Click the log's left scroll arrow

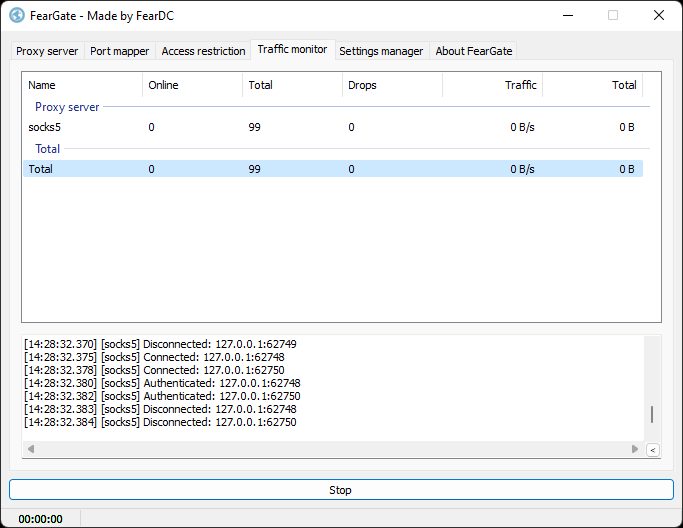[x=30, y=449]
